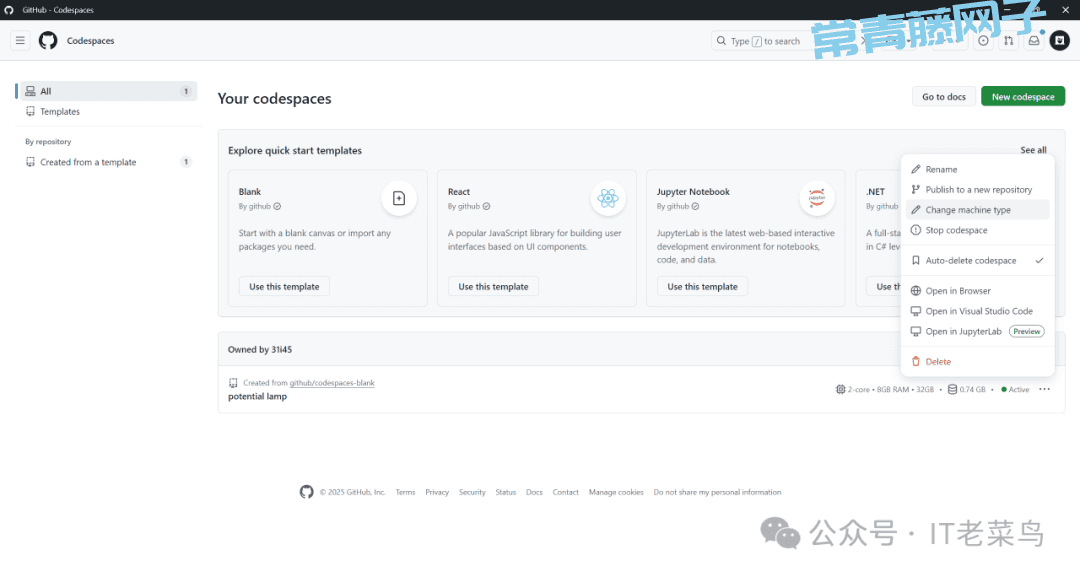Click the 'Your codespaces' heading
The width and height of the screenshot is (1080, 577).
tap(274, 98)
